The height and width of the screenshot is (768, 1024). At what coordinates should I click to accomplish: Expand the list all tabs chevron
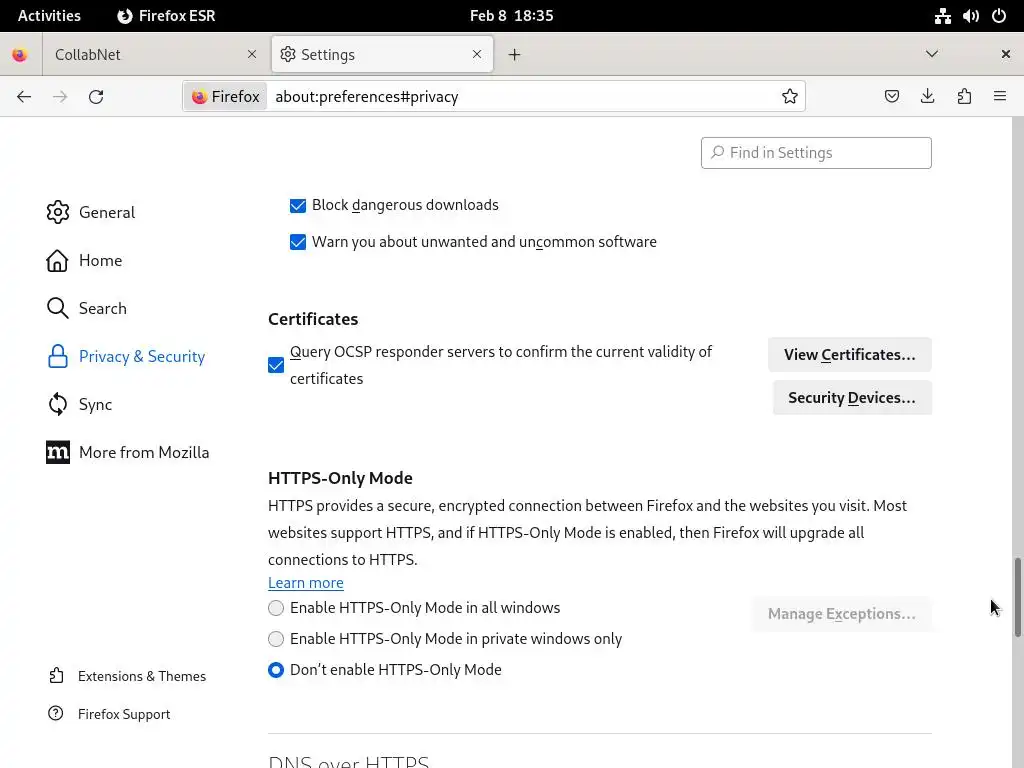(932, 54)
